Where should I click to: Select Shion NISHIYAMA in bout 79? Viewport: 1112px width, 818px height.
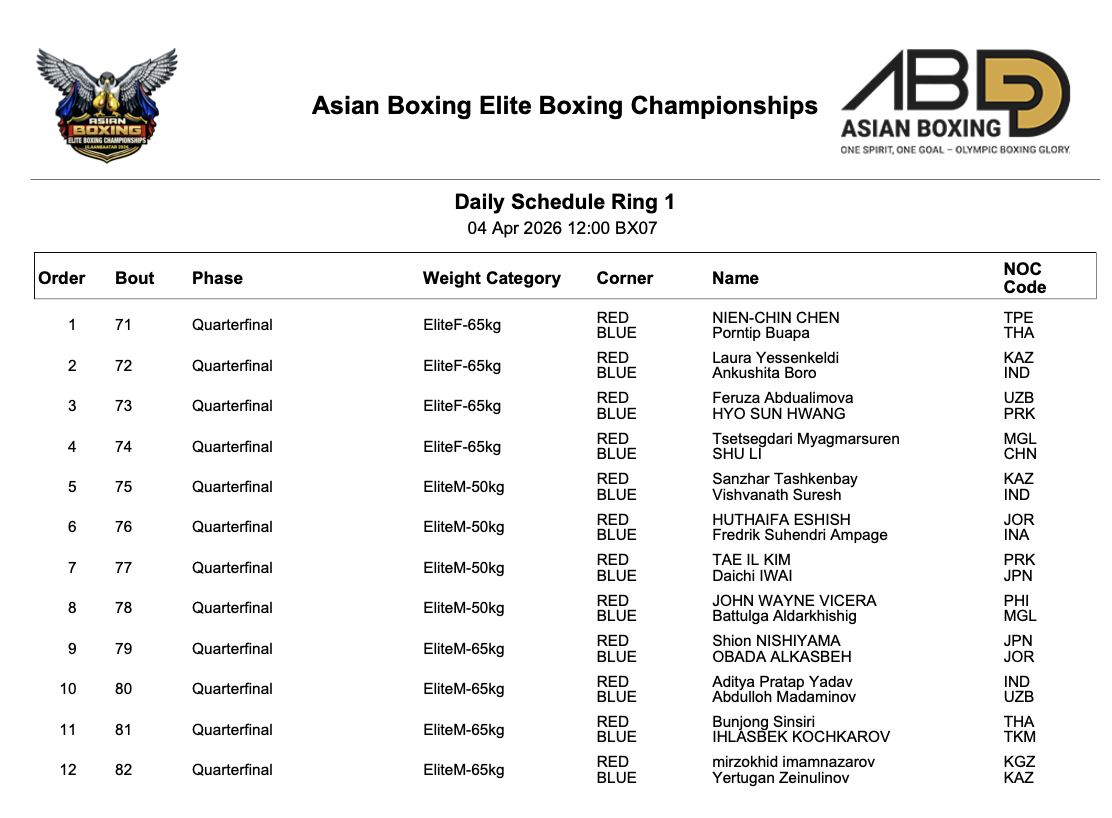point(776,641)
